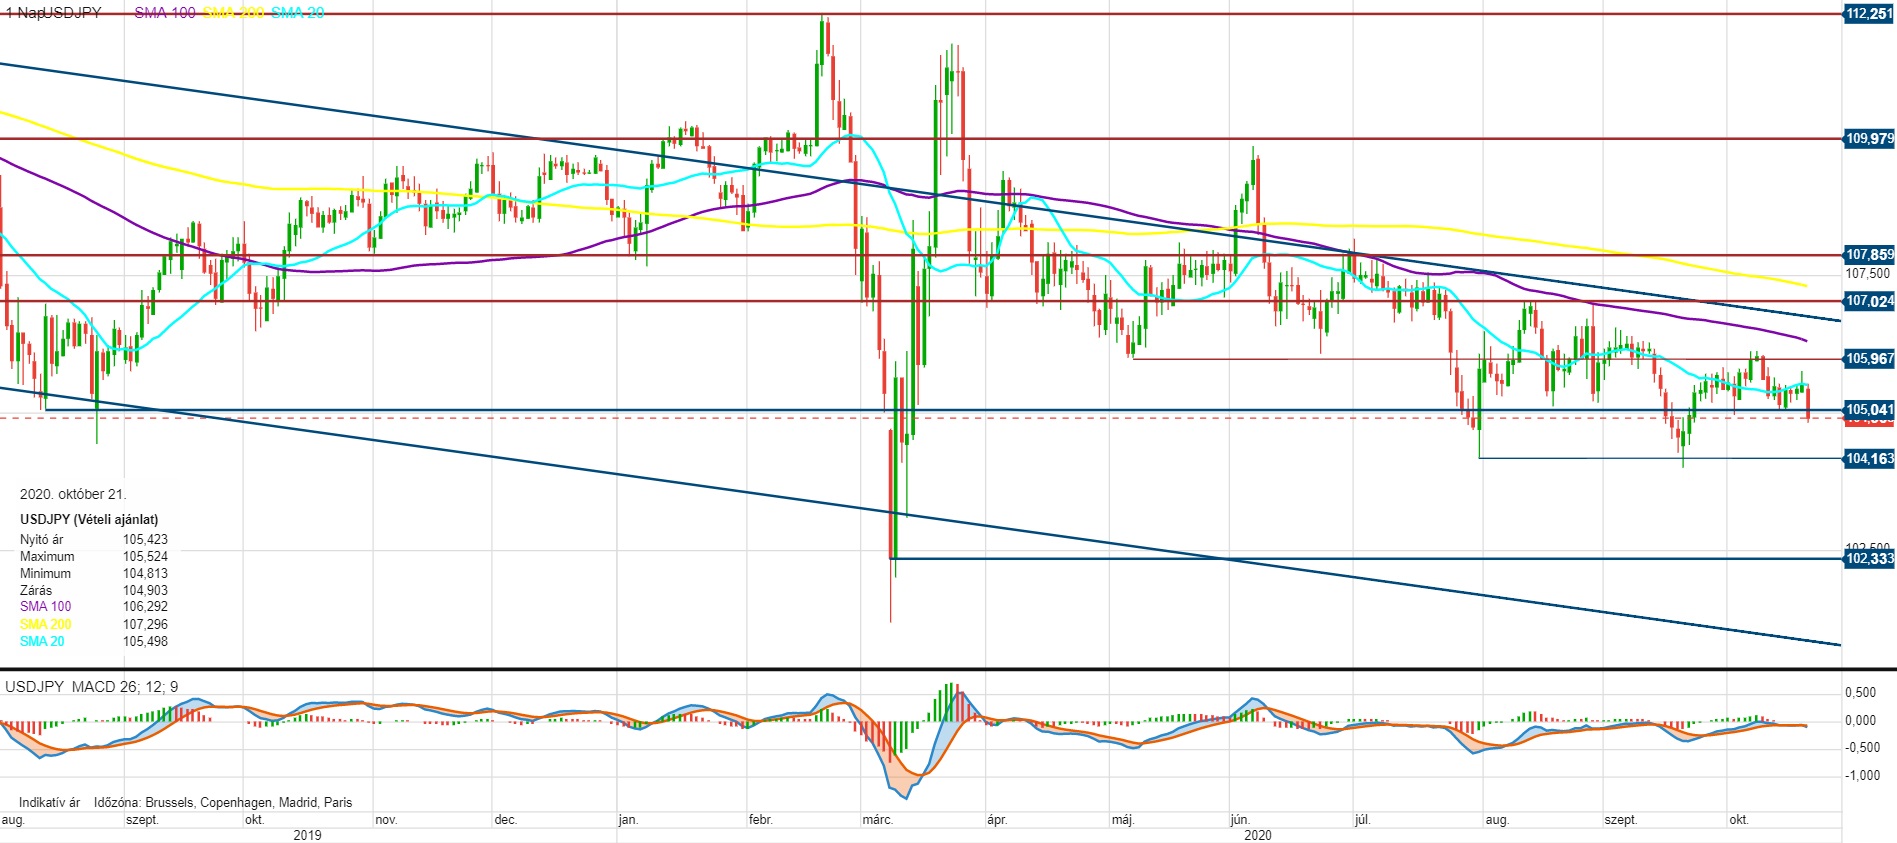
Task: Click the 112,251 price level label
Action: coord(1868,14)
